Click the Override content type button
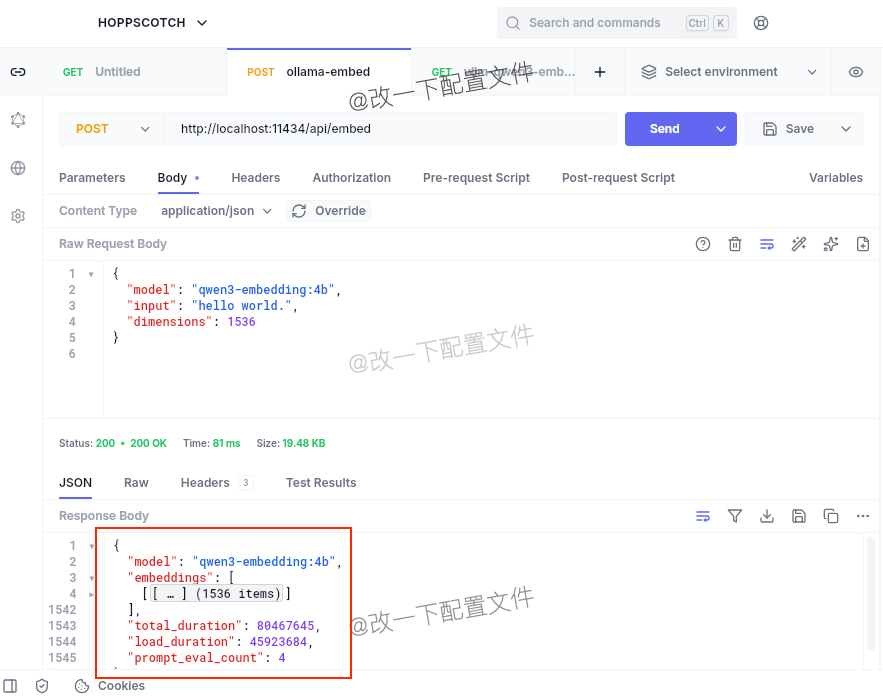The width and height of the screenshot is (883, 698). coord(329,211)
